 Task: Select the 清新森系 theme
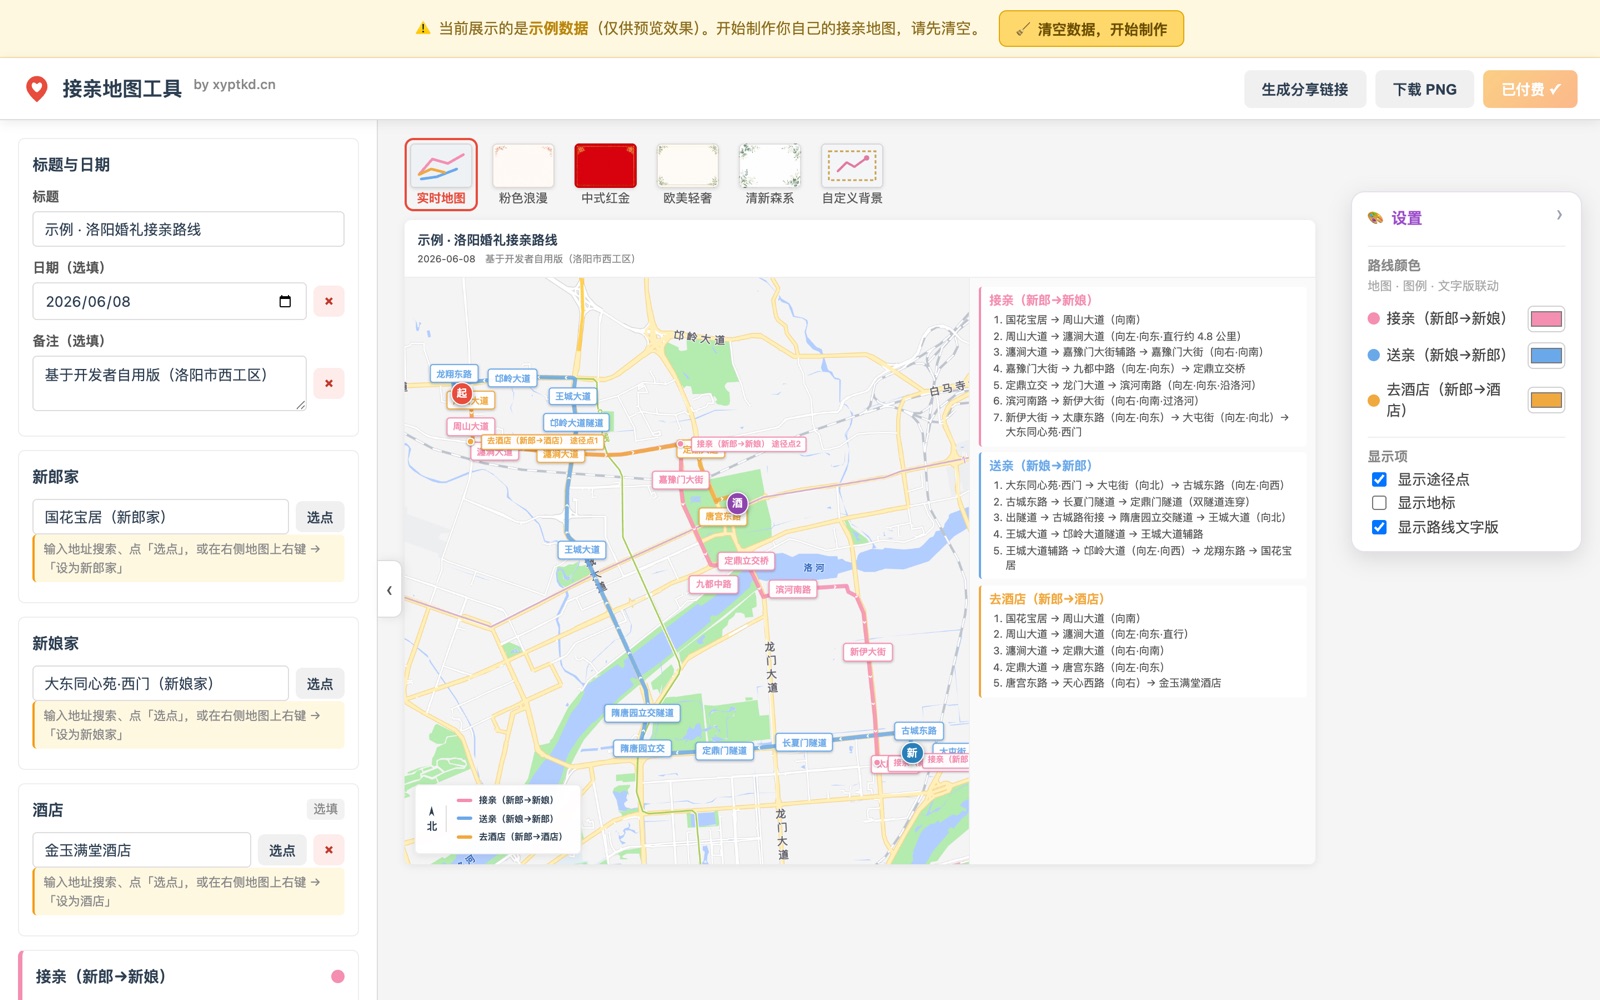769,174
